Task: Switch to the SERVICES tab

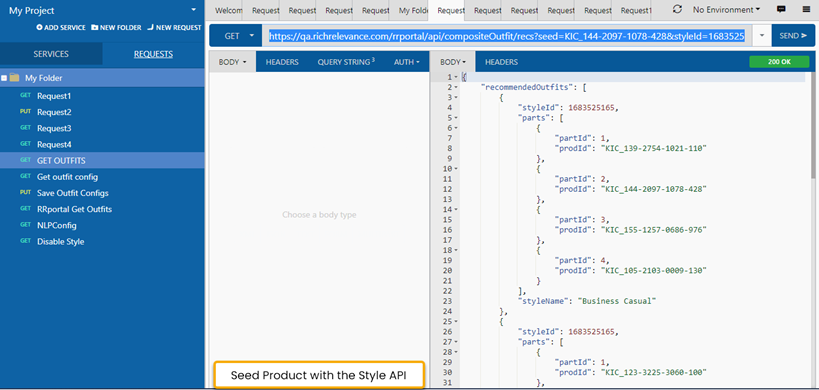Action: pyautogui.click(x=51, y=54)
